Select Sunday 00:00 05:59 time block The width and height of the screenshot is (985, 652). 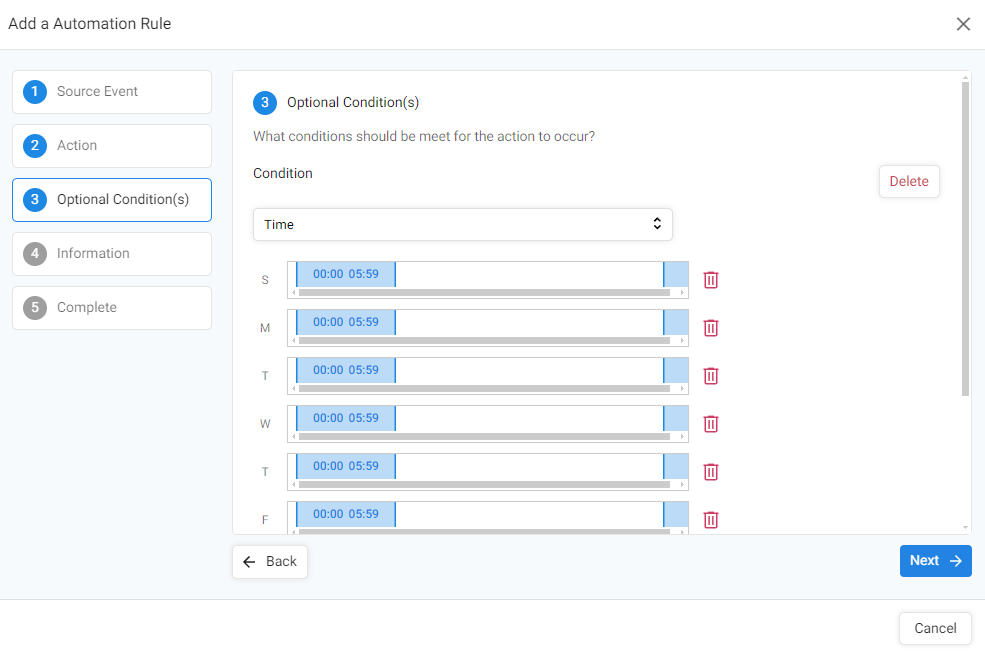coord(346,274)
